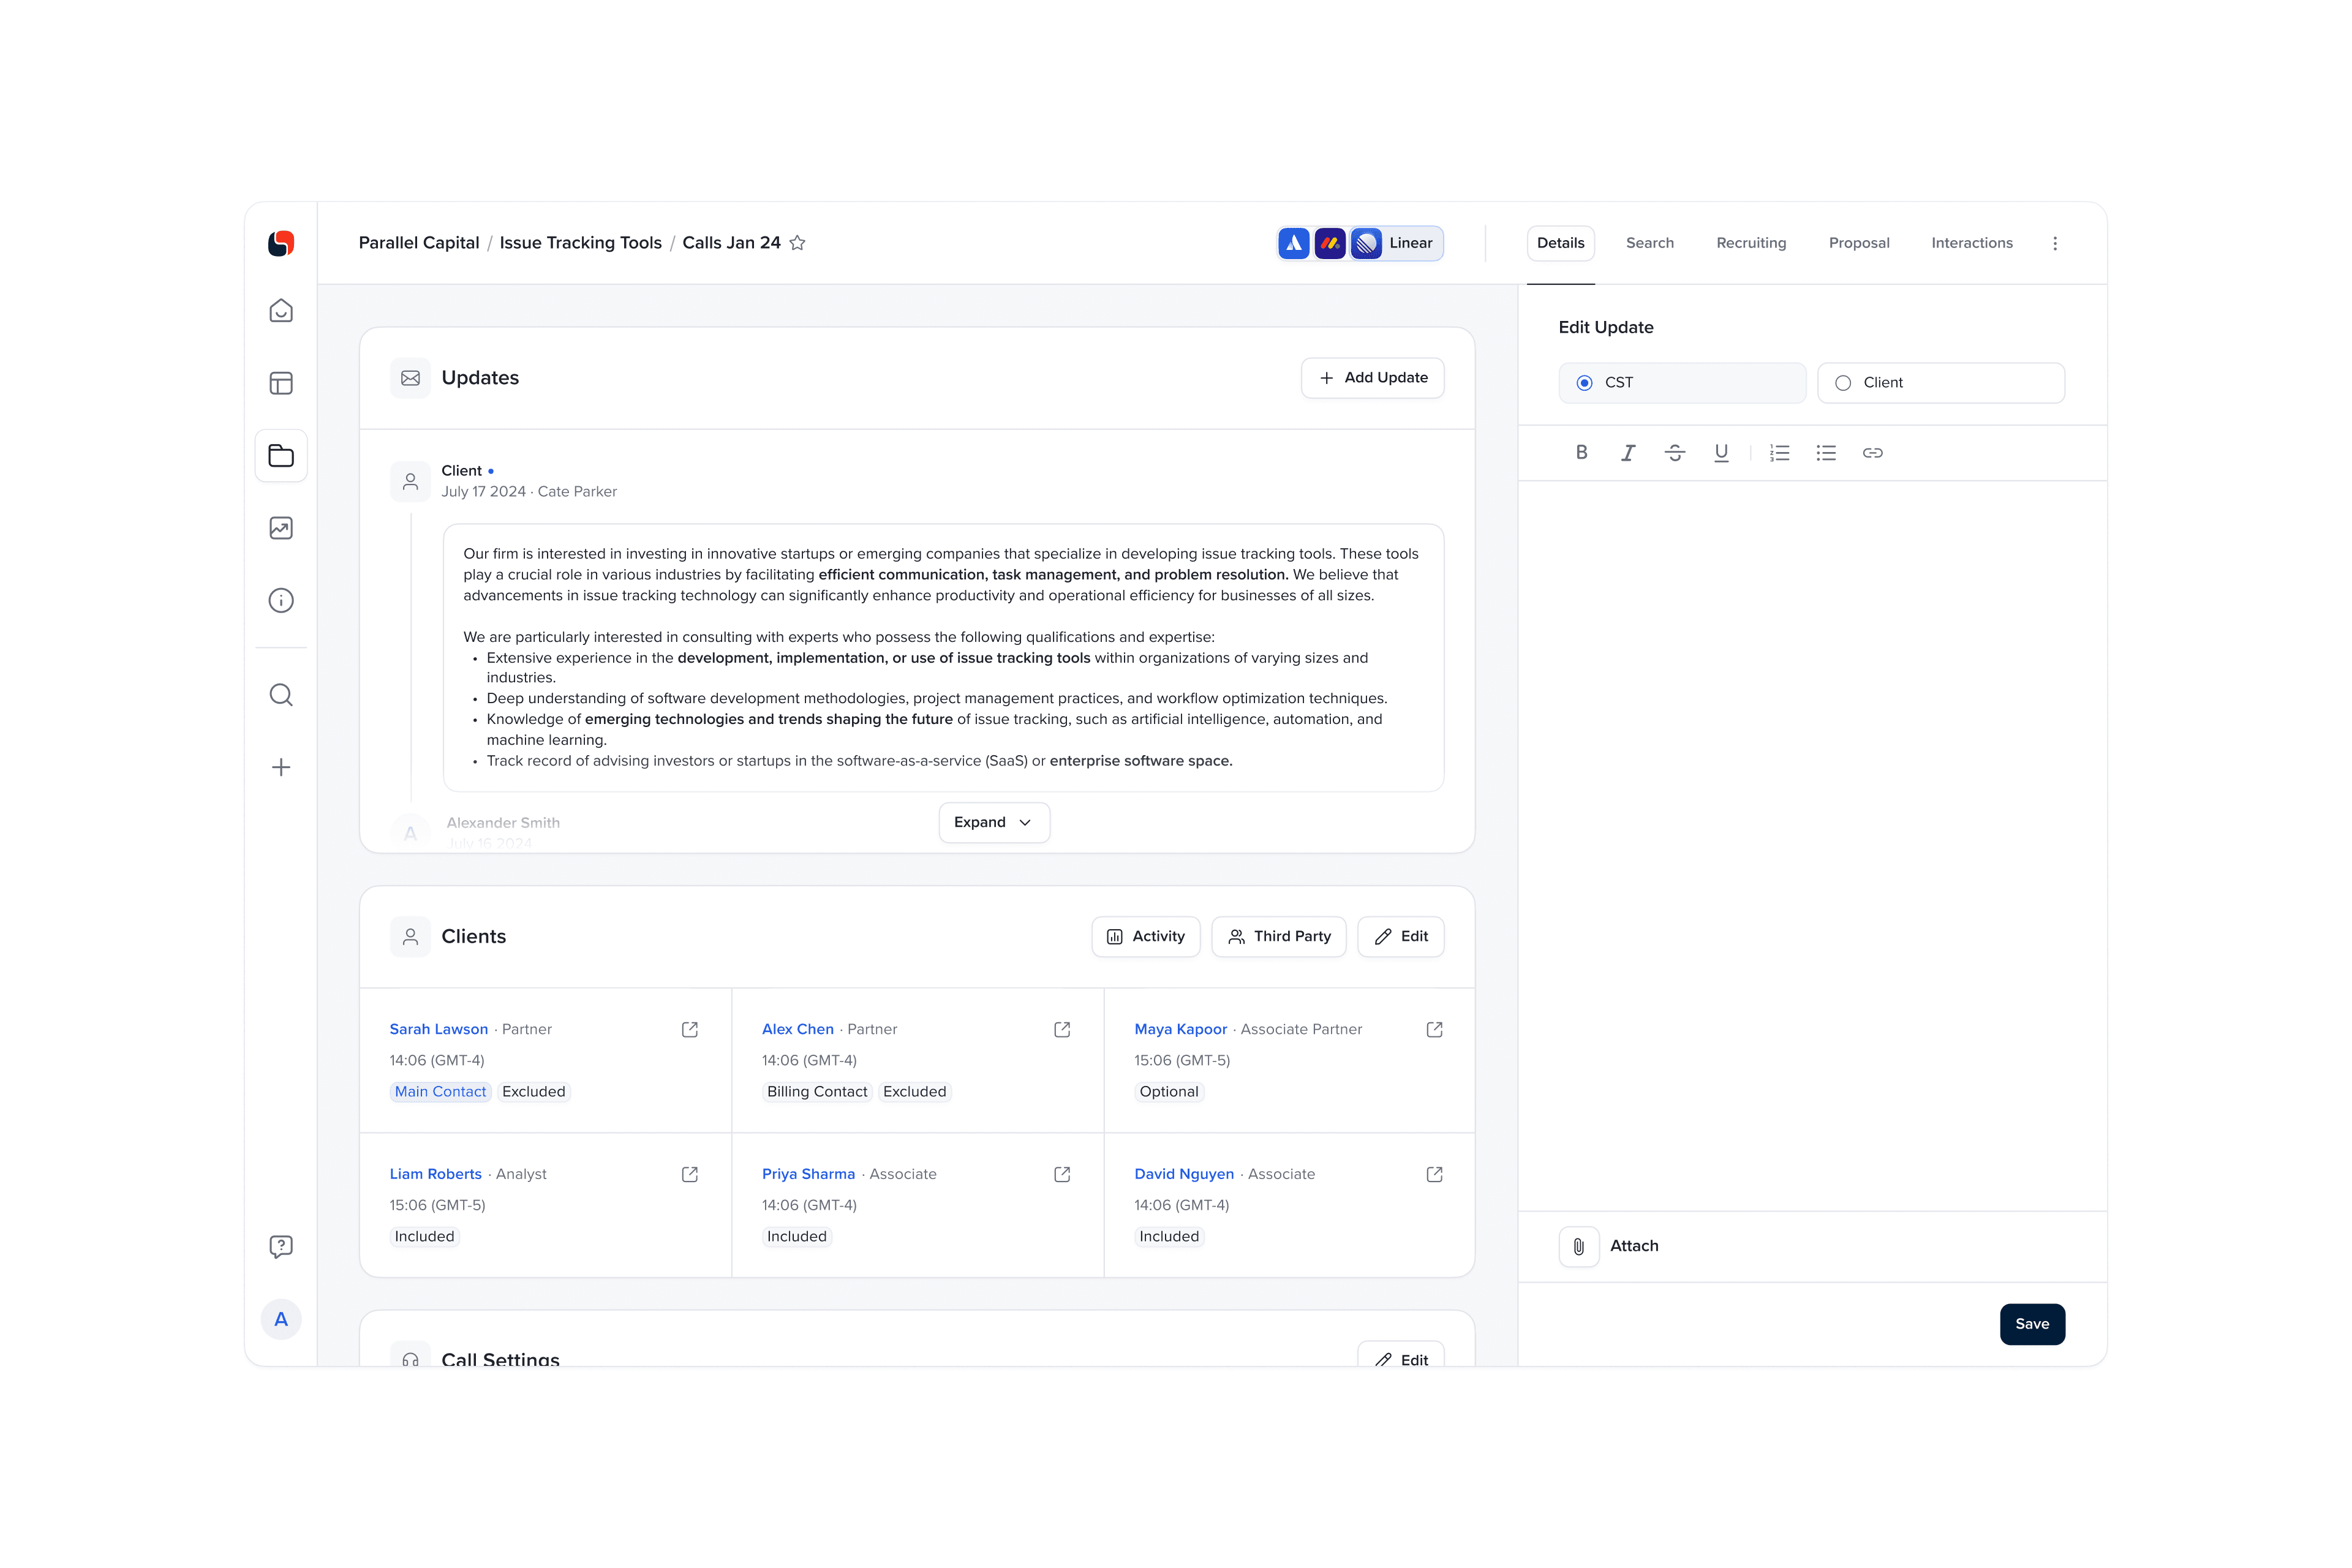Click the paperclip Attach icon
Screen dimensions: 2352x1568
1579,1246
